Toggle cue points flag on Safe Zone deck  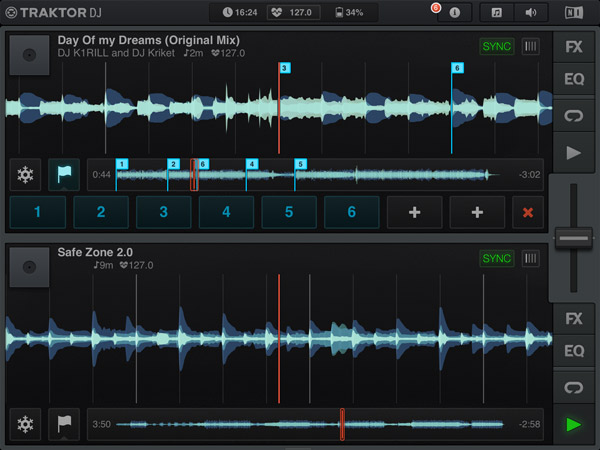[x=64, y=424]
